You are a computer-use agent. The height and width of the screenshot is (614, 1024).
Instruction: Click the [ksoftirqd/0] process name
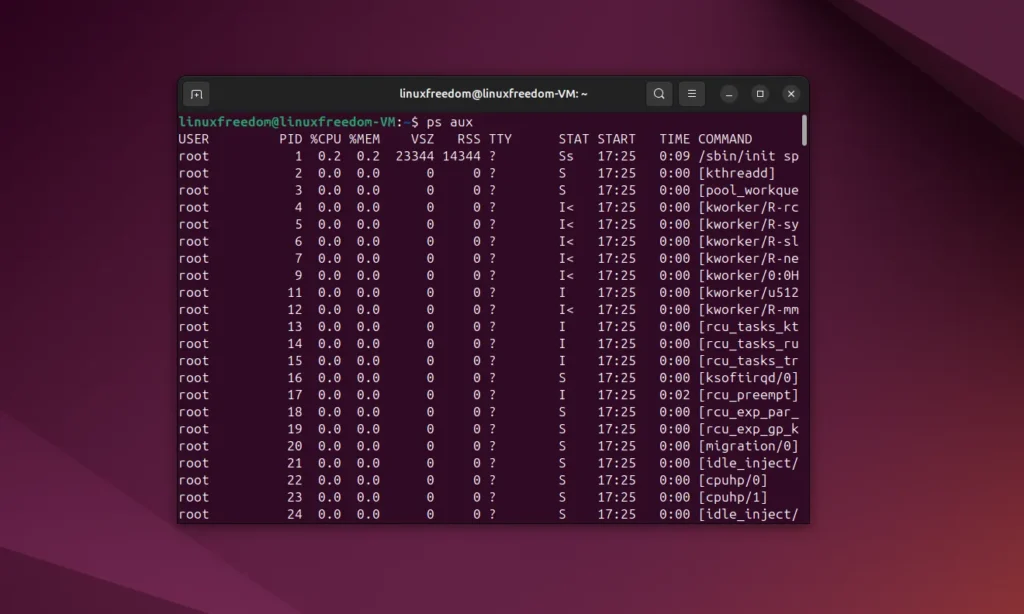748,378
